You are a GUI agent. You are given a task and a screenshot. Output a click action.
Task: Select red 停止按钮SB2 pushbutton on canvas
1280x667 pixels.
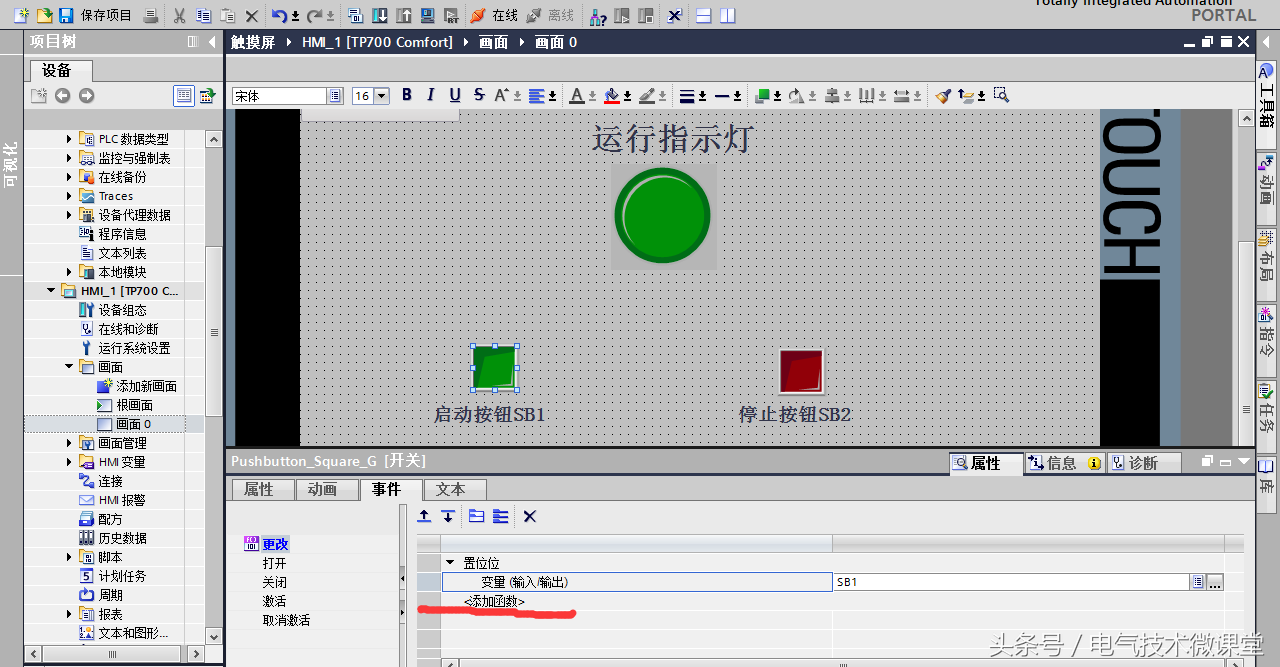coord(801,371)
